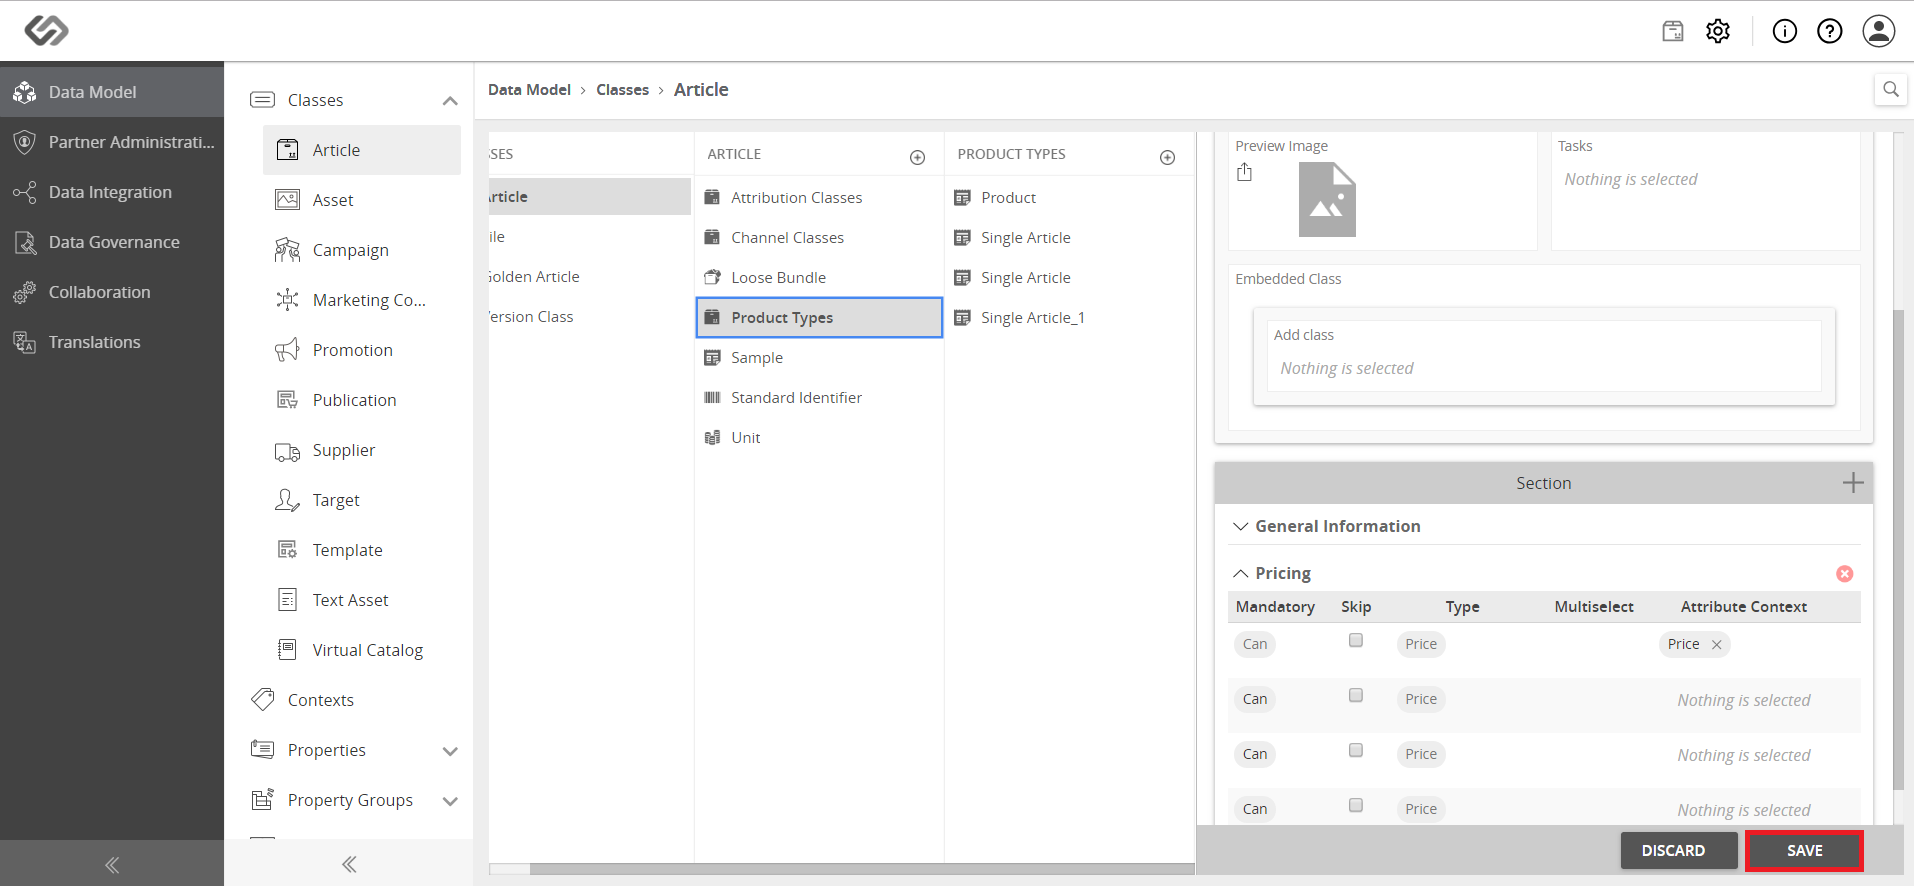
Task: Open Data Governance in sidebar
Action: (112, 242)
